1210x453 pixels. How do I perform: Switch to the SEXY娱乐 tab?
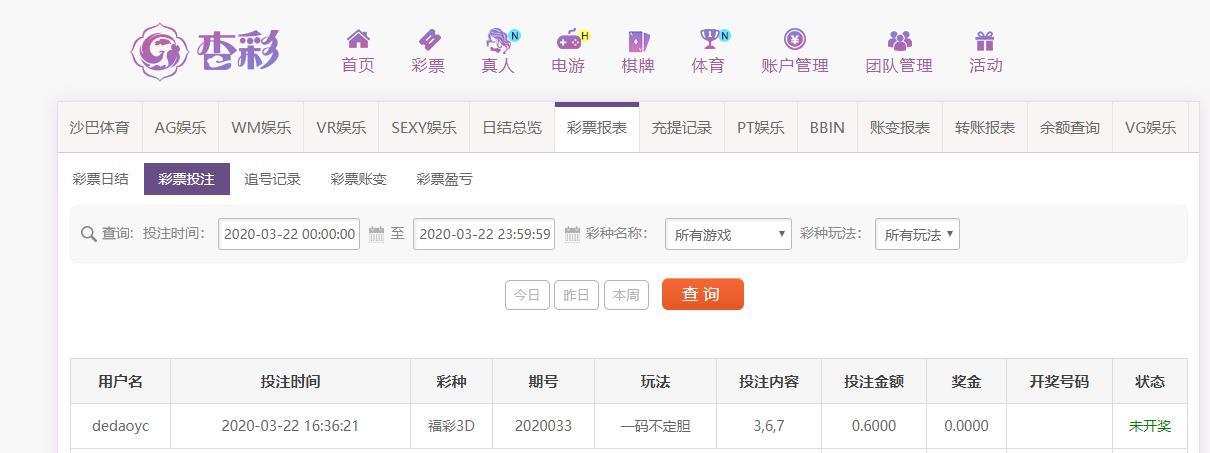[424, 128]
